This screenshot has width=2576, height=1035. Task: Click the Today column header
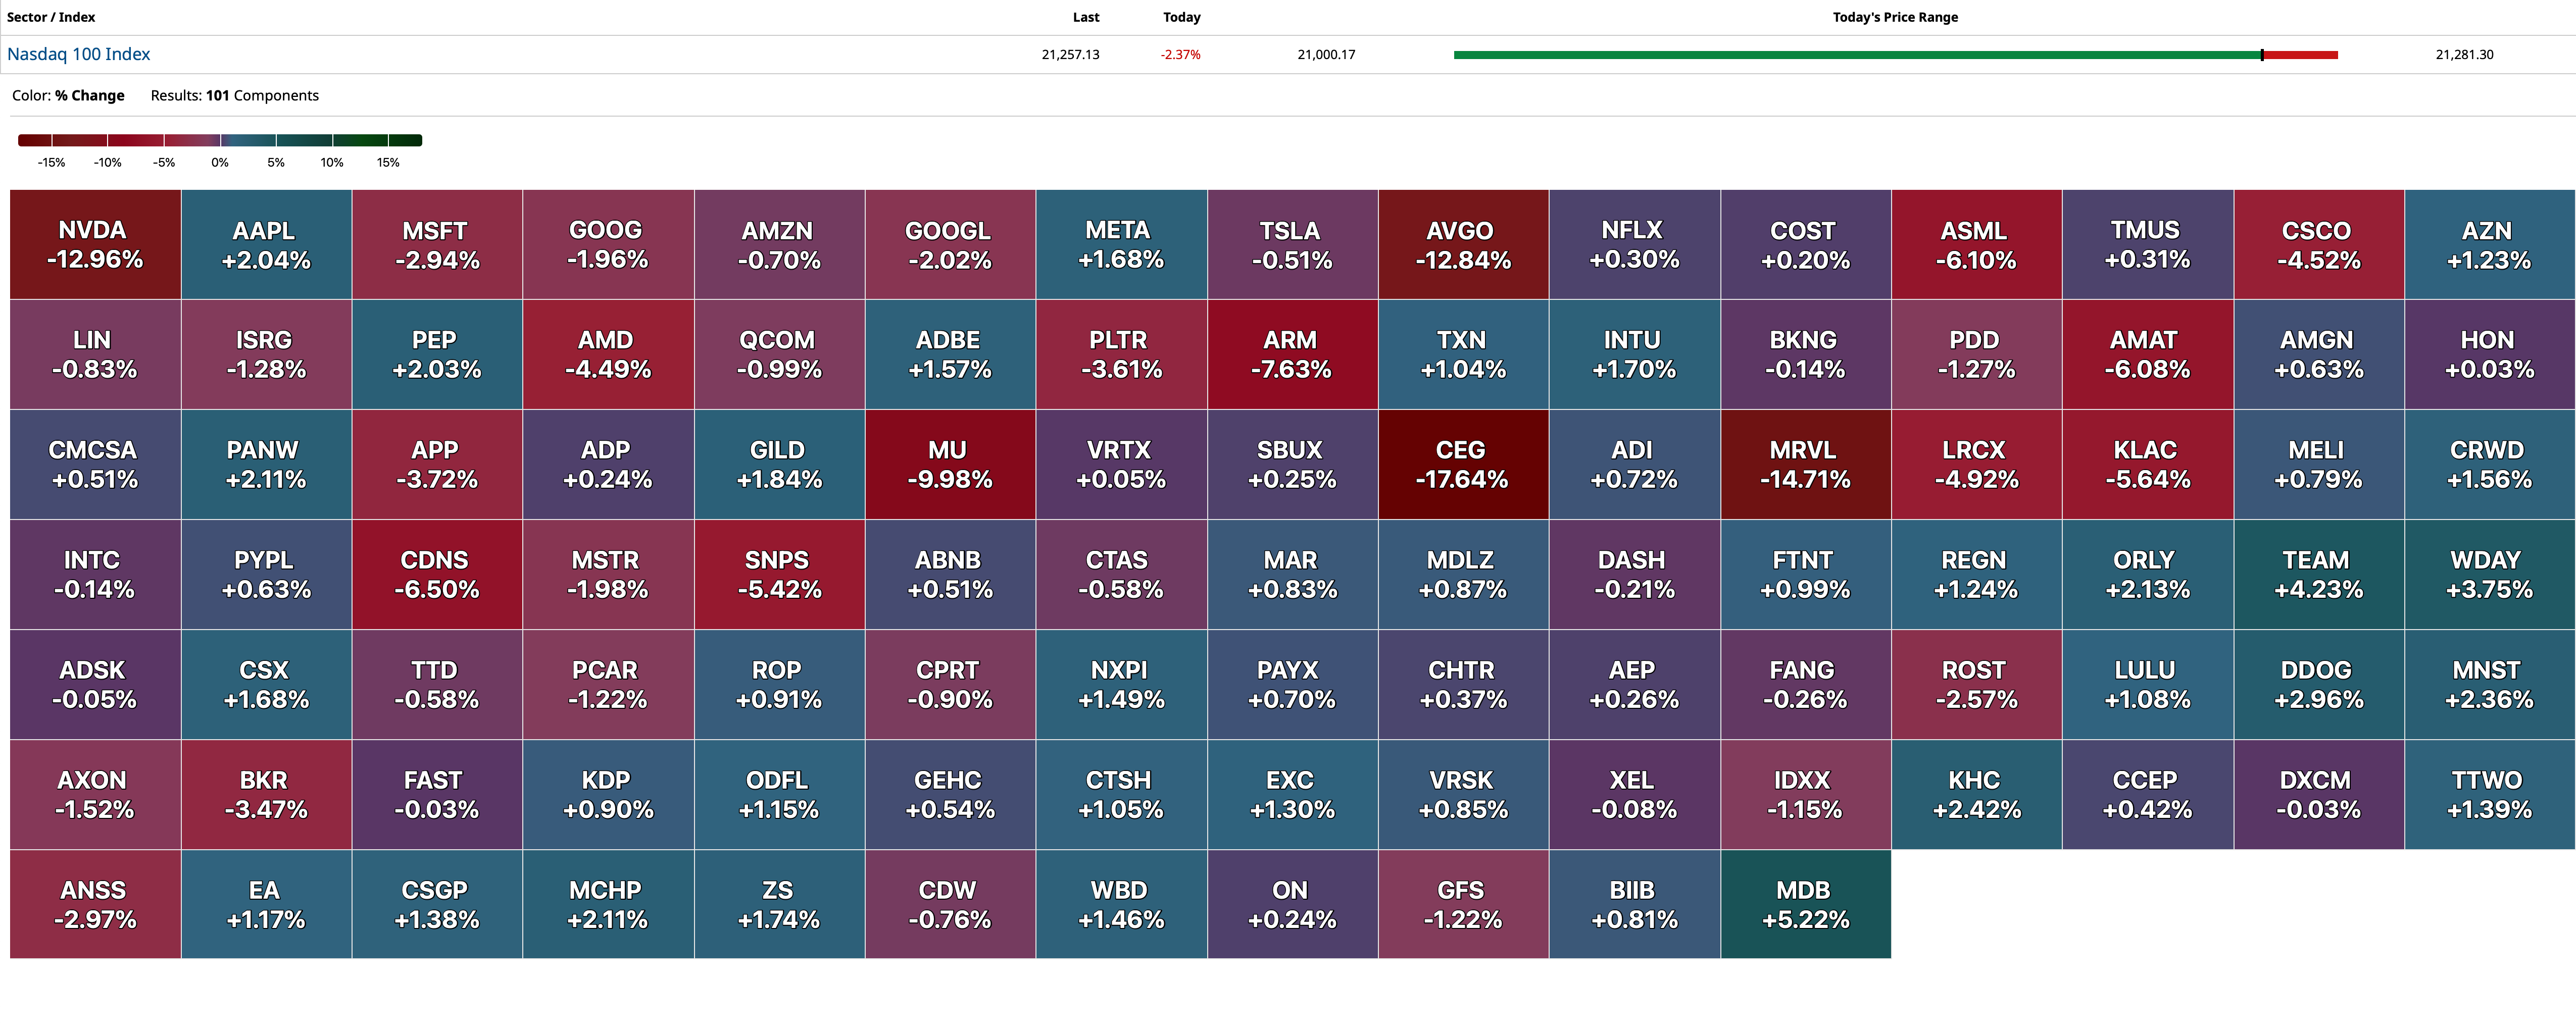1181,17
